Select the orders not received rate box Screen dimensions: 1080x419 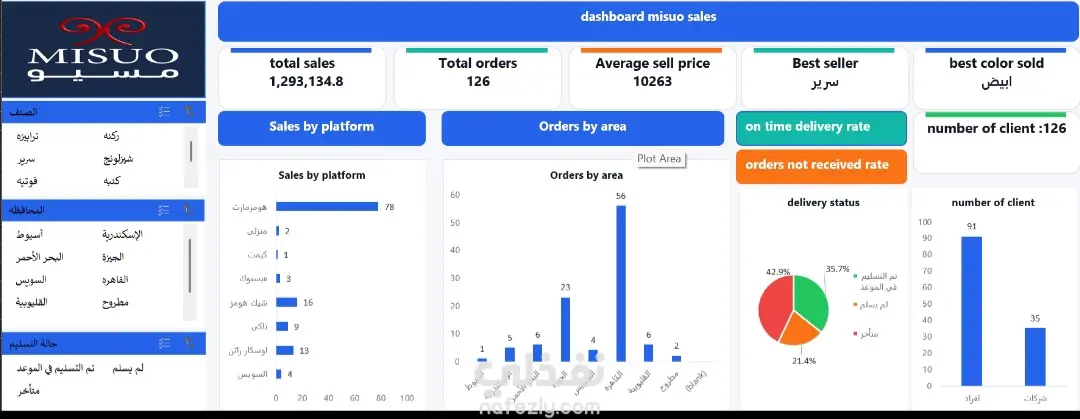pos(821,166)
